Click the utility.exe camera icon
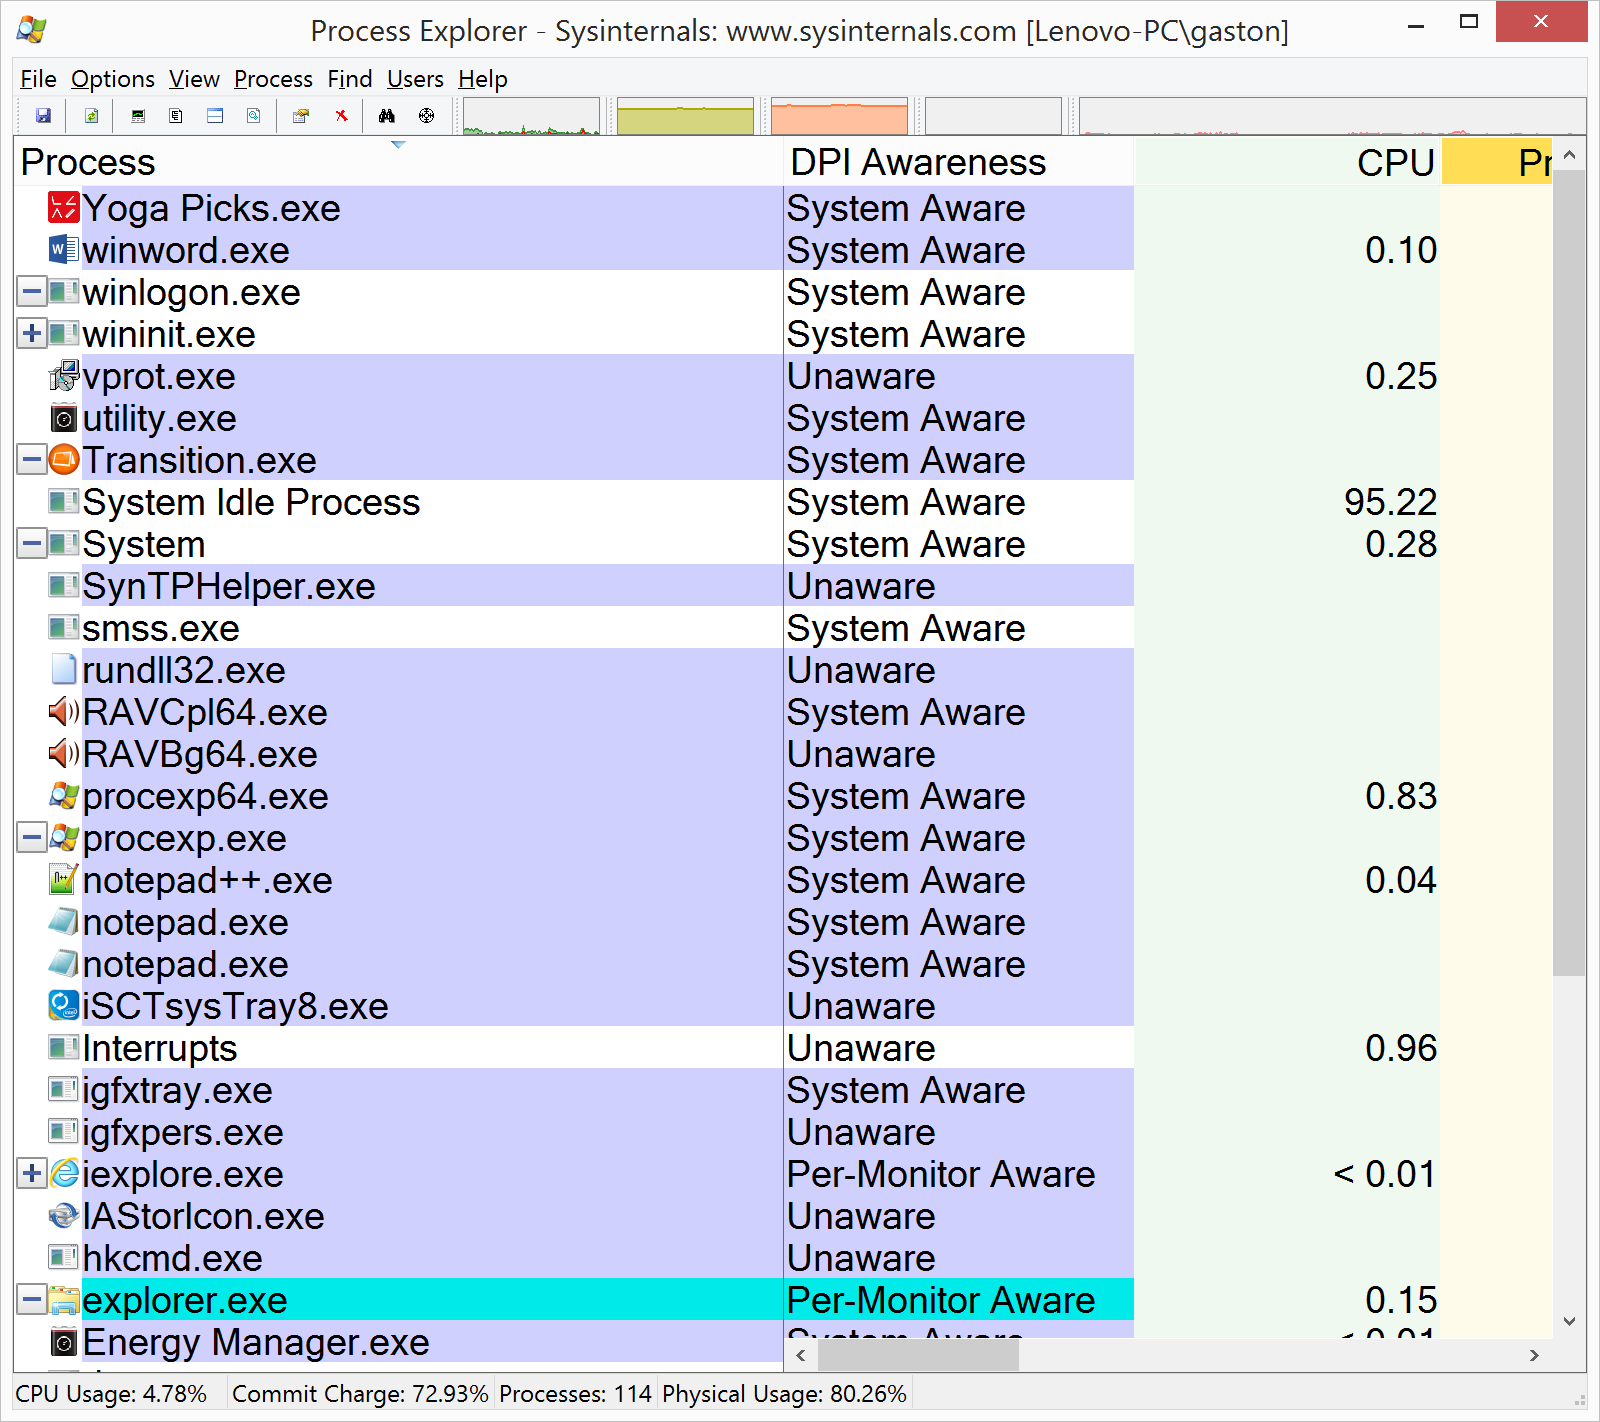The image size is (1600, 1422). click(64, 418)
